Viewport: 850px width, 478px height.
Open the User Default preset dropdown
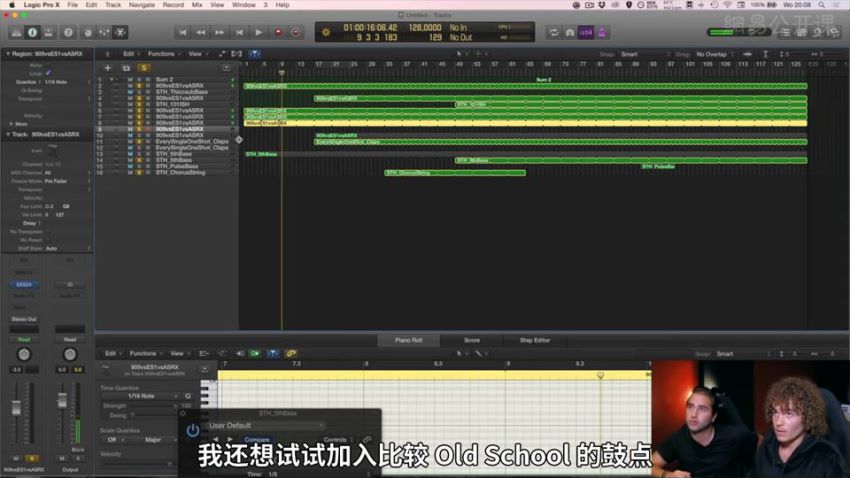(266, 425)
